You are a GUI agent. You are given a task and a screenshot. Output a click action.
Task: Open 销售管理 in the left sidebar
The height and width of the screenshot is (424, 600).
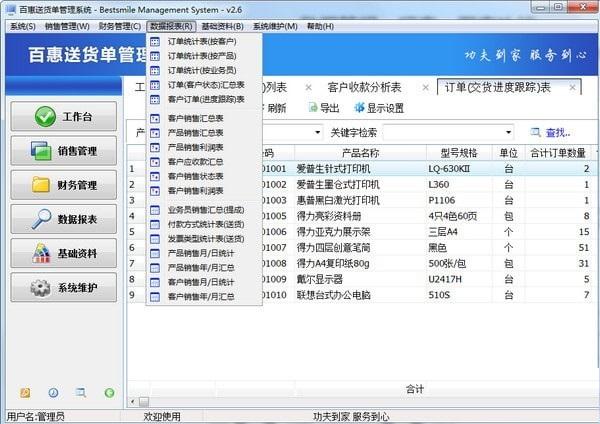[x=64, y=151]
